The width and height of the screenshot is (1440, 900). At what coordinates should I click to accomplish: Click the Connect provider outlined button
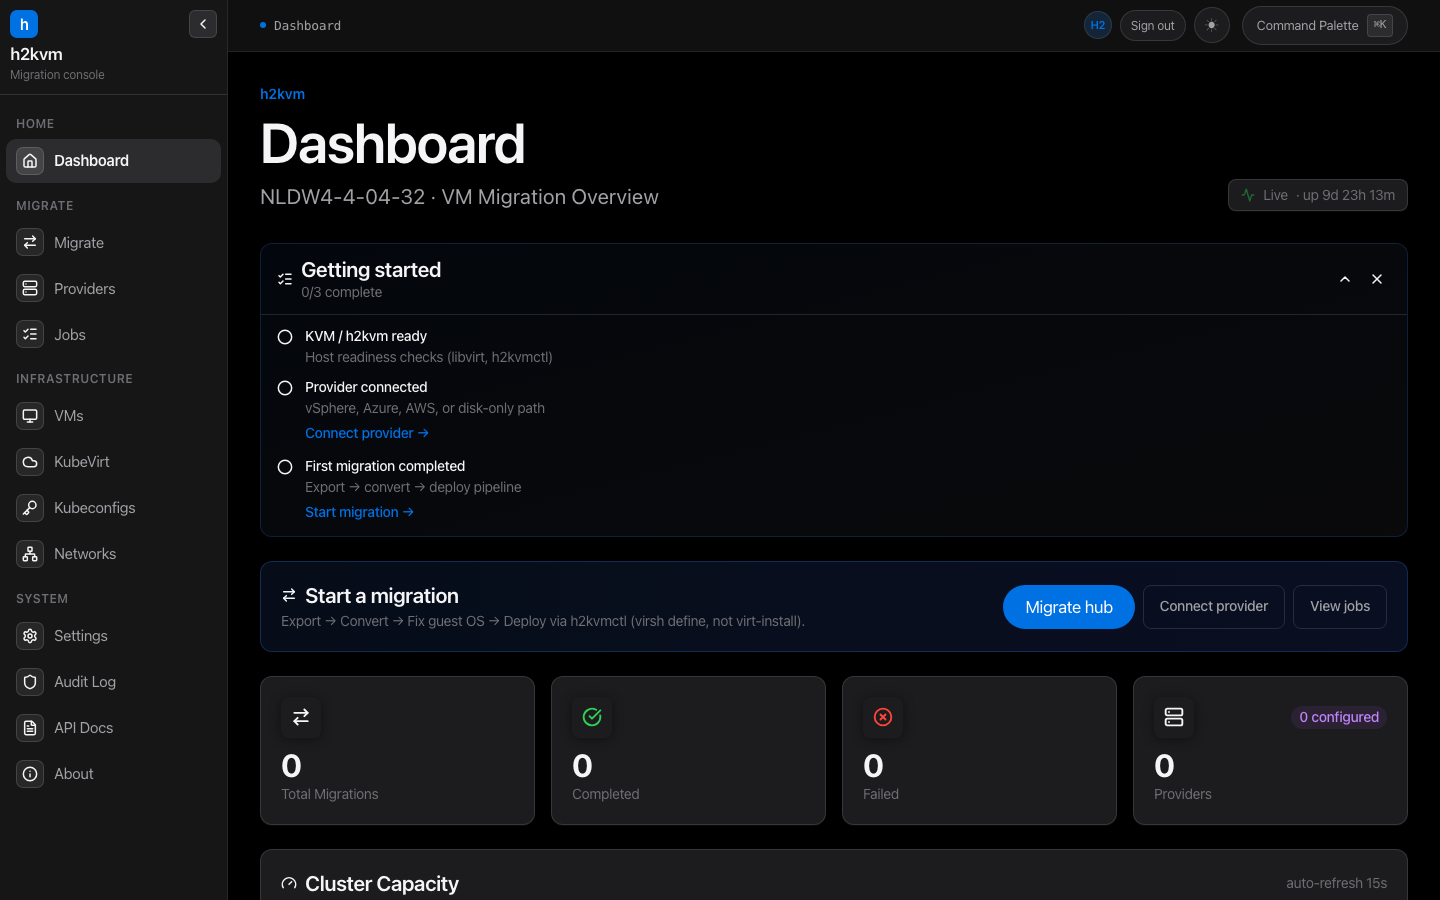click(1214, 607)
